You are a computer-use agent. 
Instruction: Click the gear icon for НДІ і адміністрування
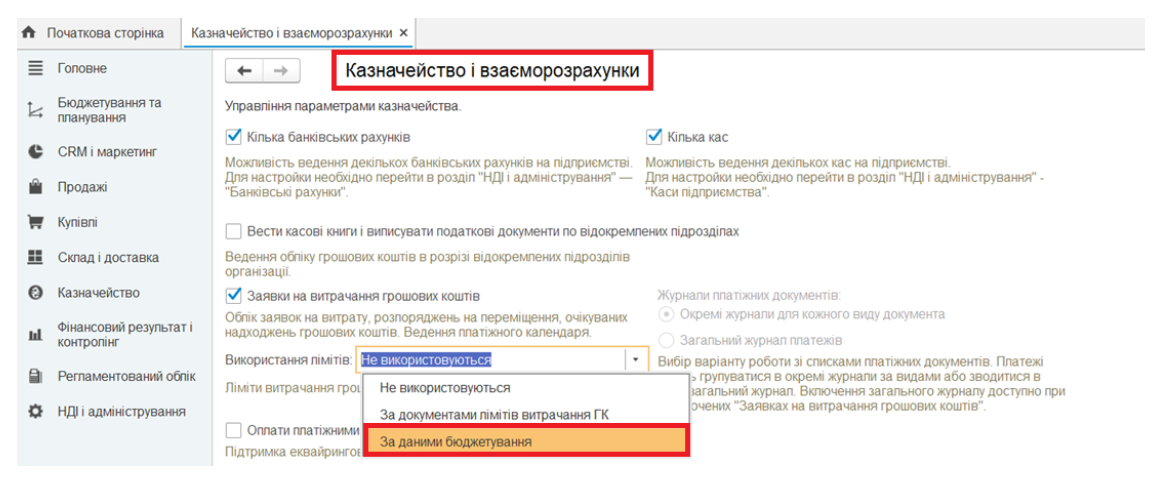coord(35,411)
